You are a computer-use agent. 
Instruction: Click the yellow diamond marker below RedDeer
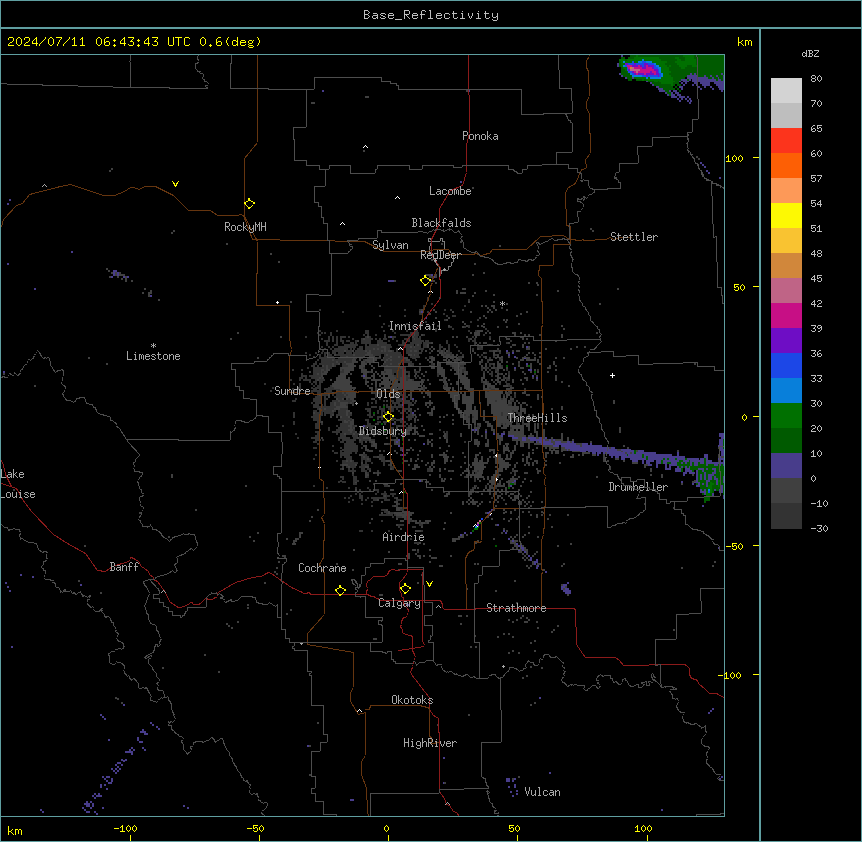tap(426, 281)
